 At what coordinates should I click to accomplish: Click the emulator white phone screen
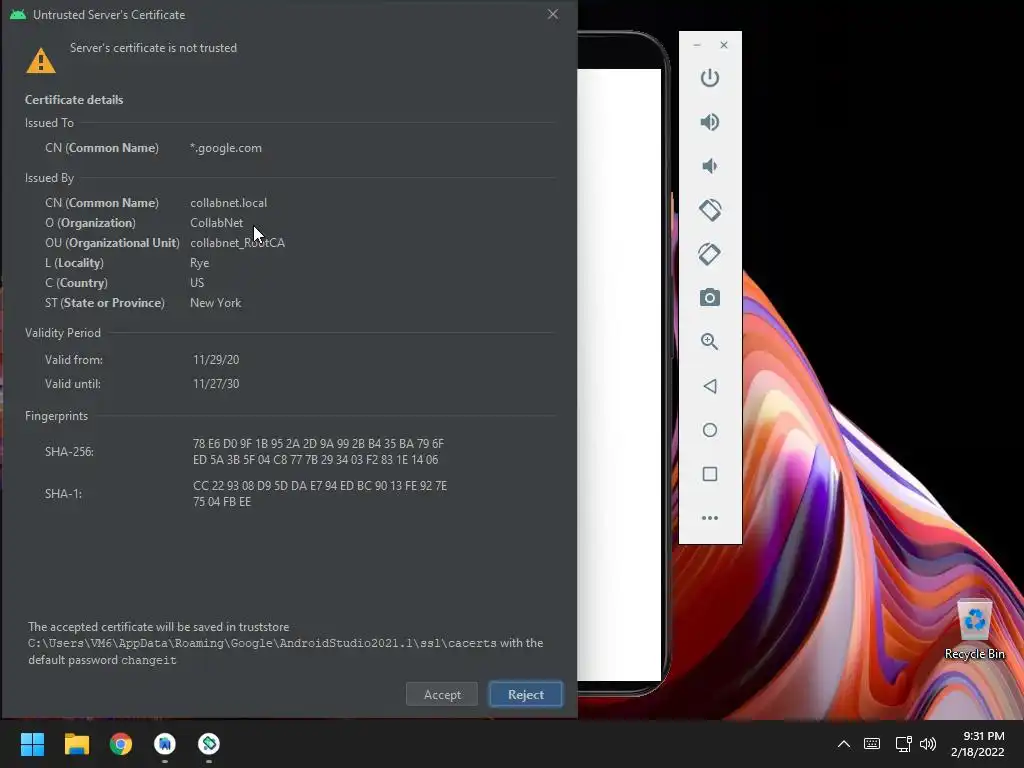tap(619, 374)
